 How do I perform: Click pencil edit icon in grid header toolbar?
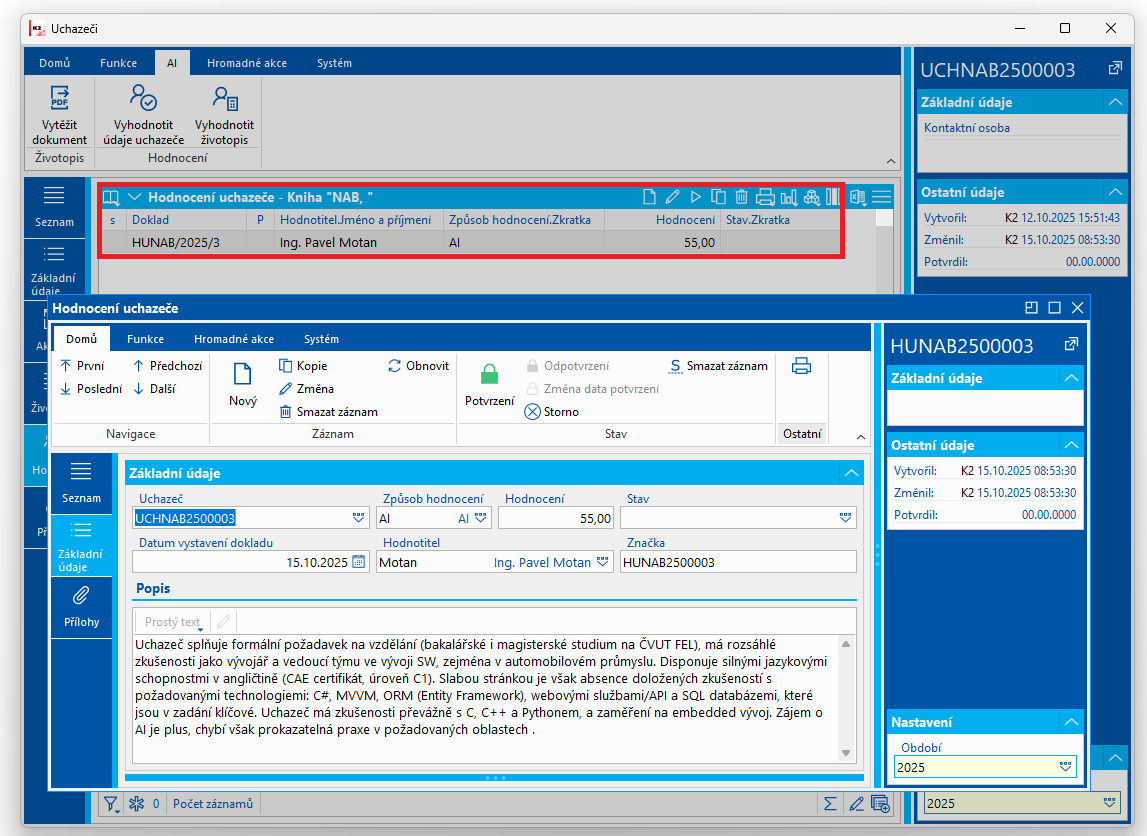click(672, 197)
